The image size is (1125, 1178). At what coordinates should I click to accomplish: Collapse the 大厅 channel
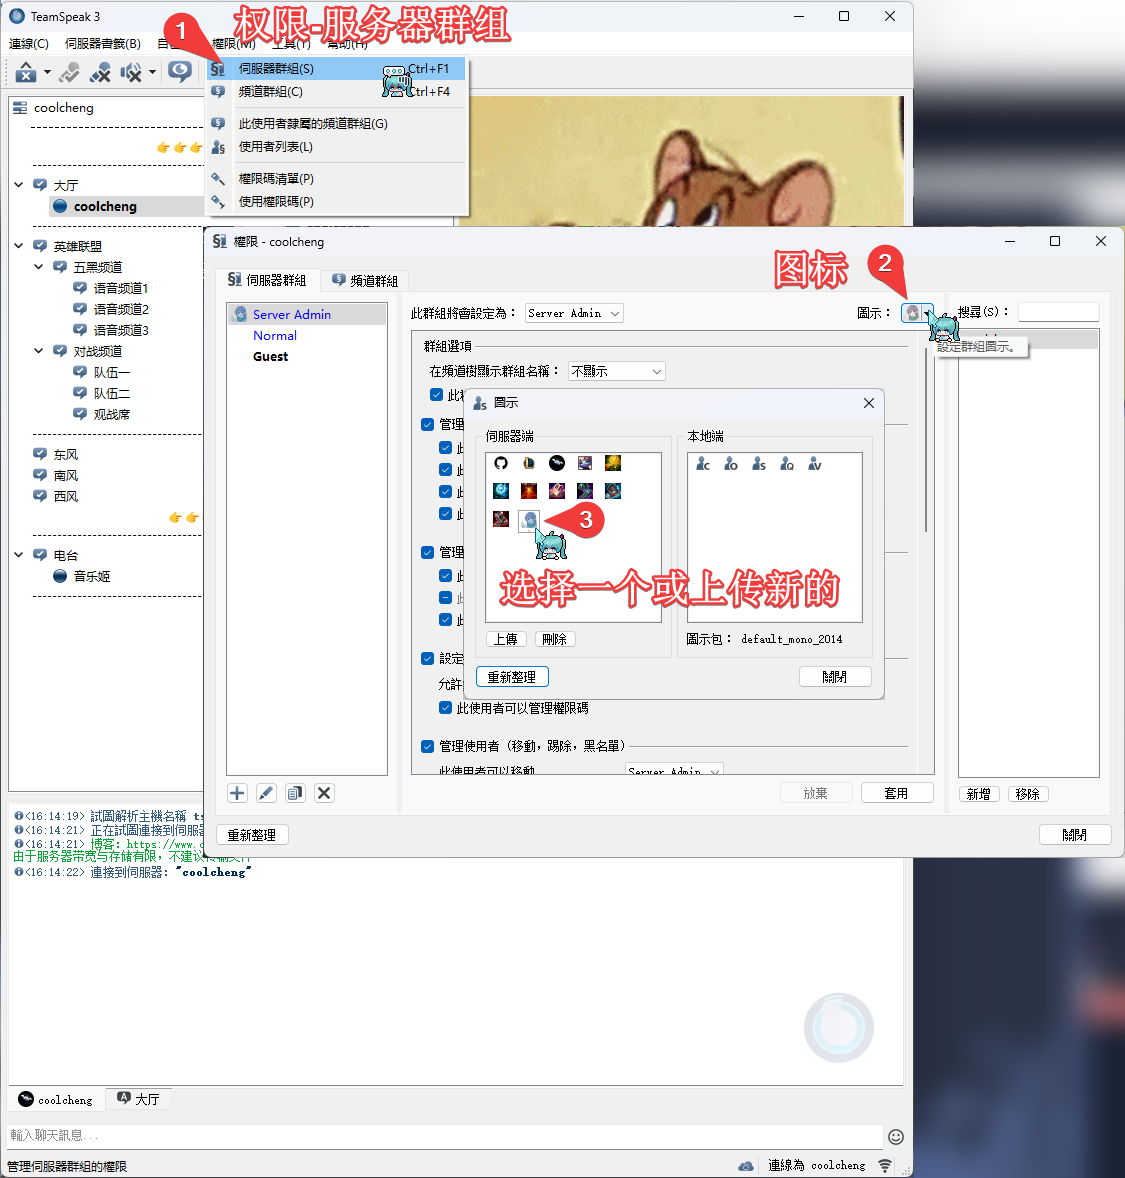click(19, 185)
